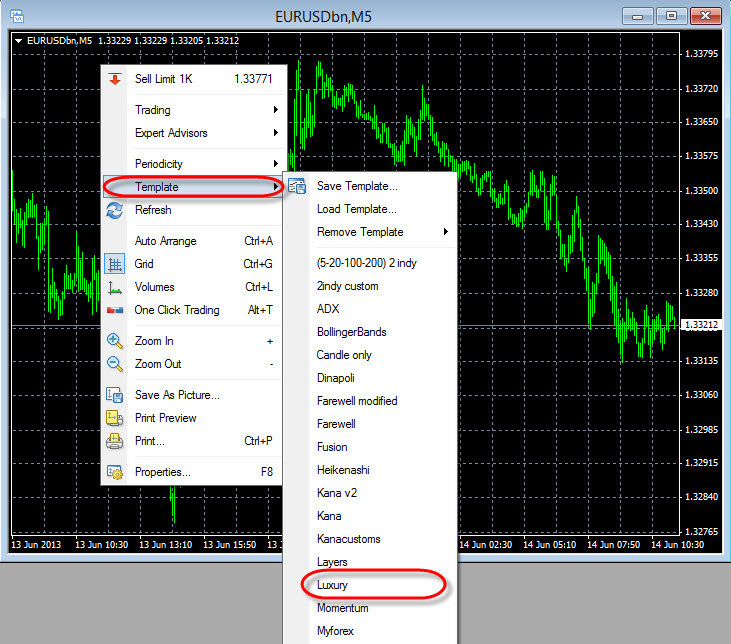Click the Zoom Out magnifier icon
The image size is (731, 644).
pos(115,364)
